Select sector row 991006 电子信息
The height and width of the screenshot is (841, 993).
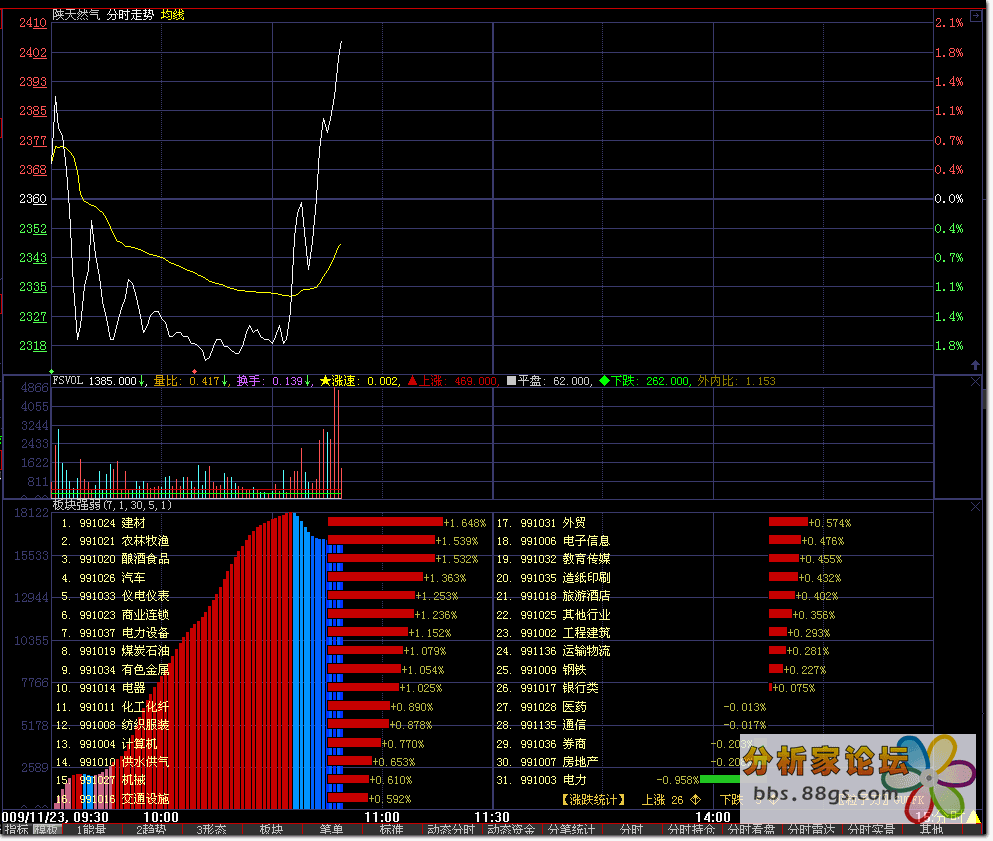point(553,541)
